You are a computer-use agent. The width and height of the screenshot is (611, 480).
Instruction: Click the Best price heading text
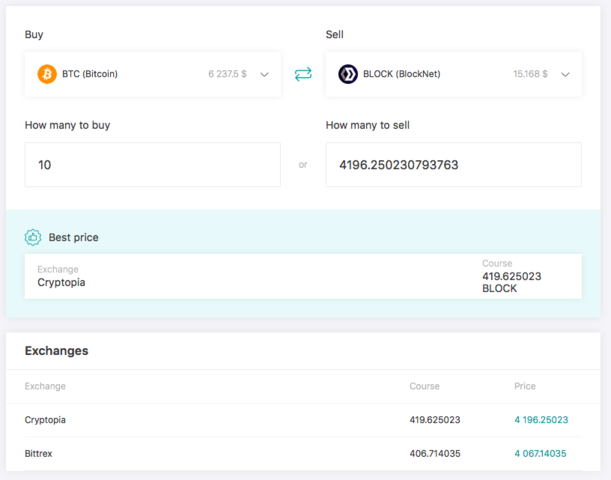pos(74,238)
